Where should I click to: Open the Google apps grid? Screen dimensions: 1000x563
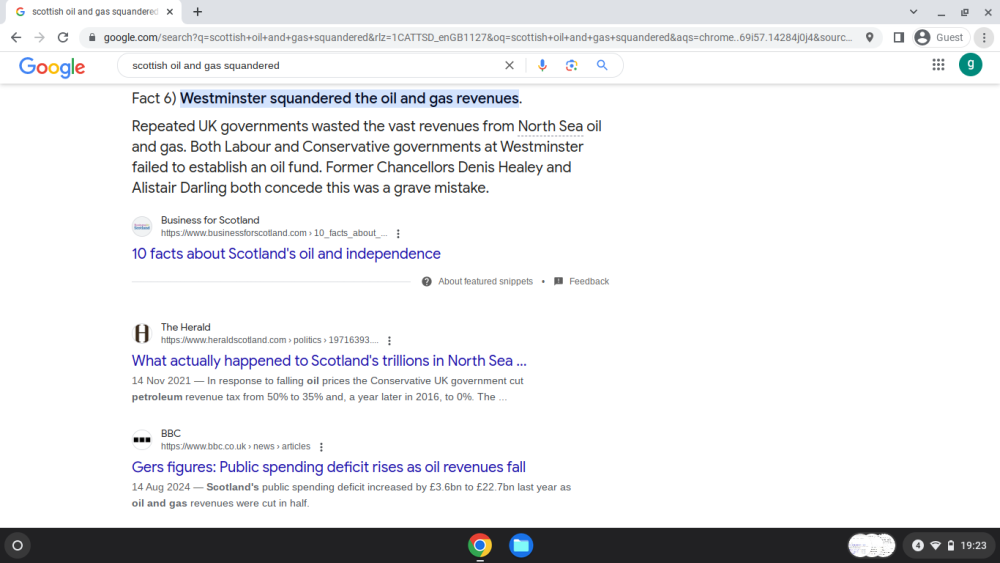[938, 64]
